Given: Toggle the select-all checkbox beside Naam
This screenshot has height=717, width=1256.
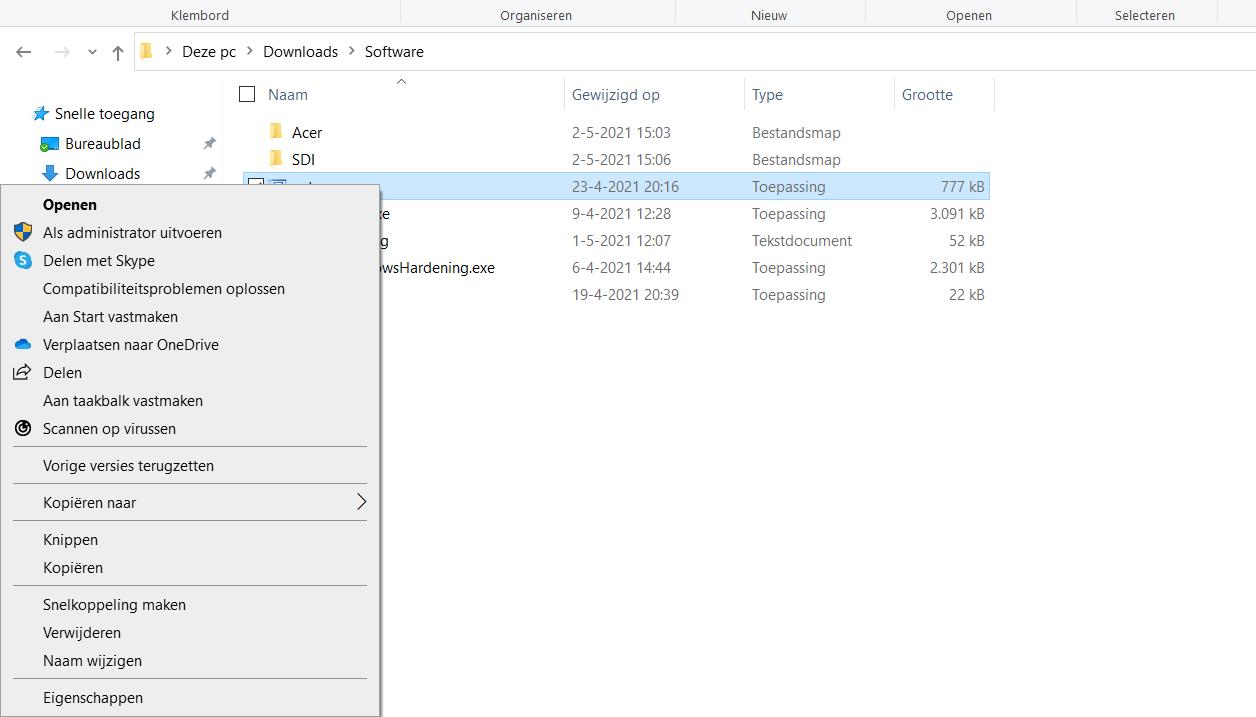Looking at the screenshot, I should tap(247, 95).
